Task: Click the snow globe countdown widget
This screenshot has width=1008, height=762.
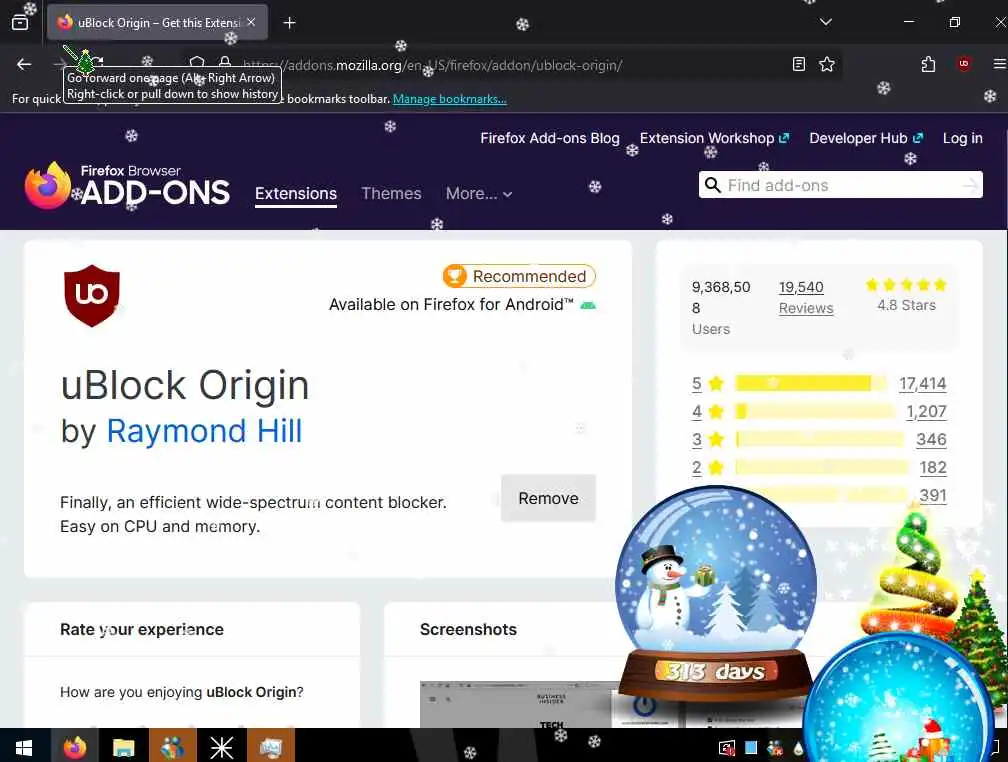Action: [x=716, y=595]
